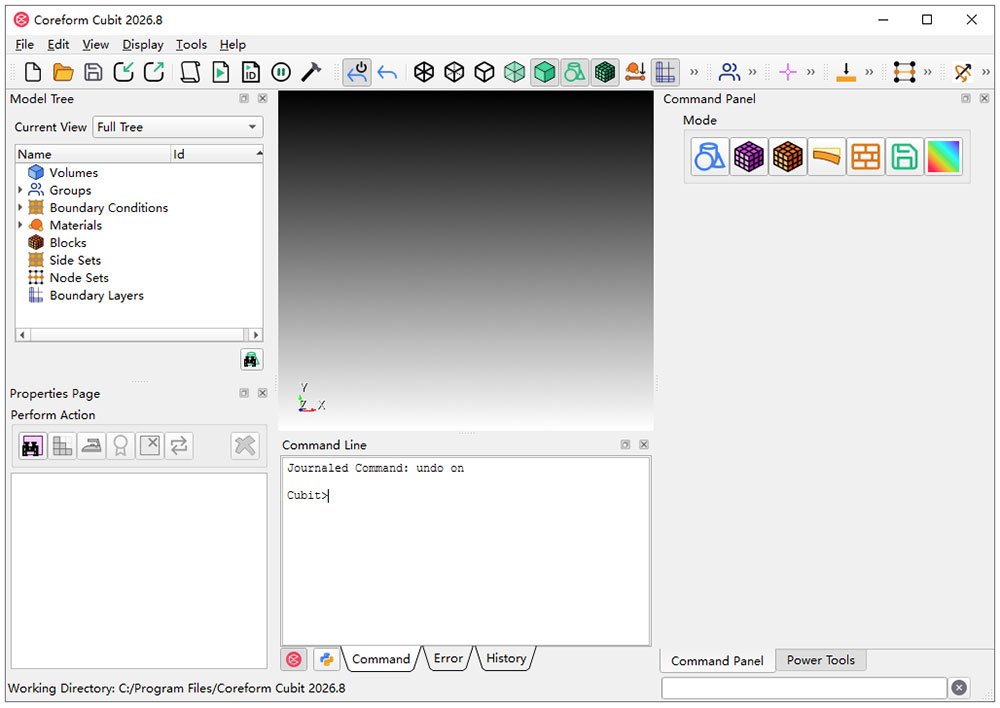This screenshot has height=708, width=1000.
Task: Switch to the Power Tools tab
Action: [x=821, y=660]
